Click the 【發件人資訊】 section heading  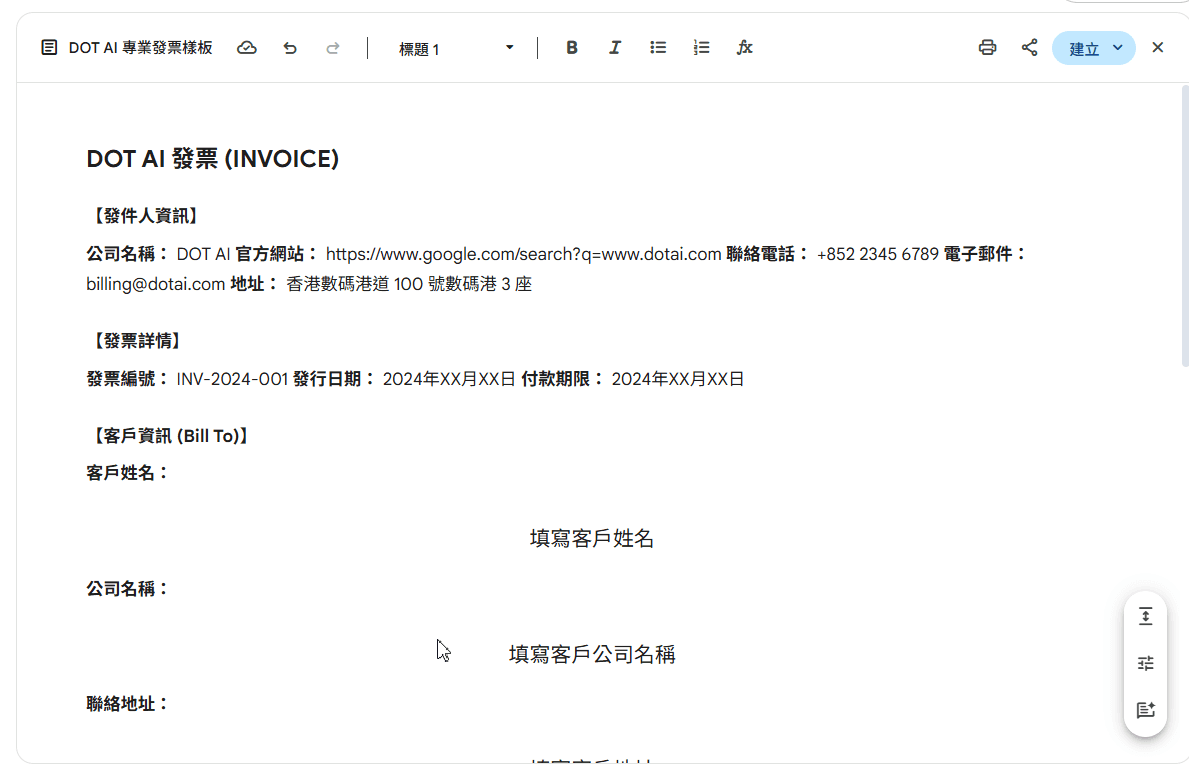click(x=145, y=216)
